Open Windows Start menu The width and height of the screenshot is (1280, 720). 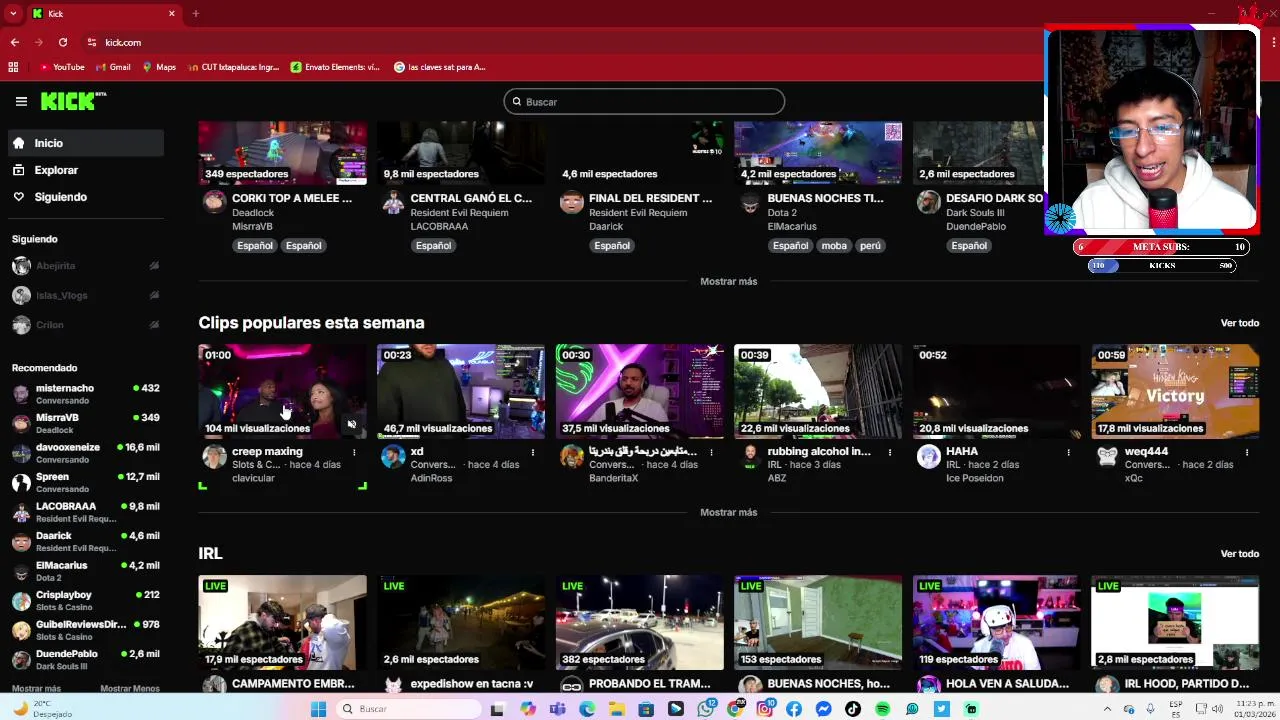point(318,708)
